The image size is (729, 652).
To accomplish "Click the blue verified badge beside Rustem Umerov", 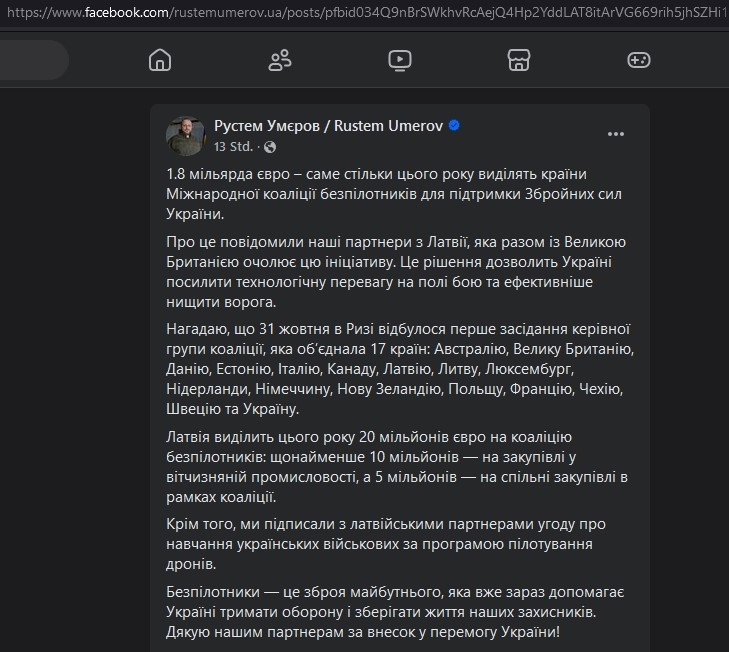I will click(x=453, y=126).
